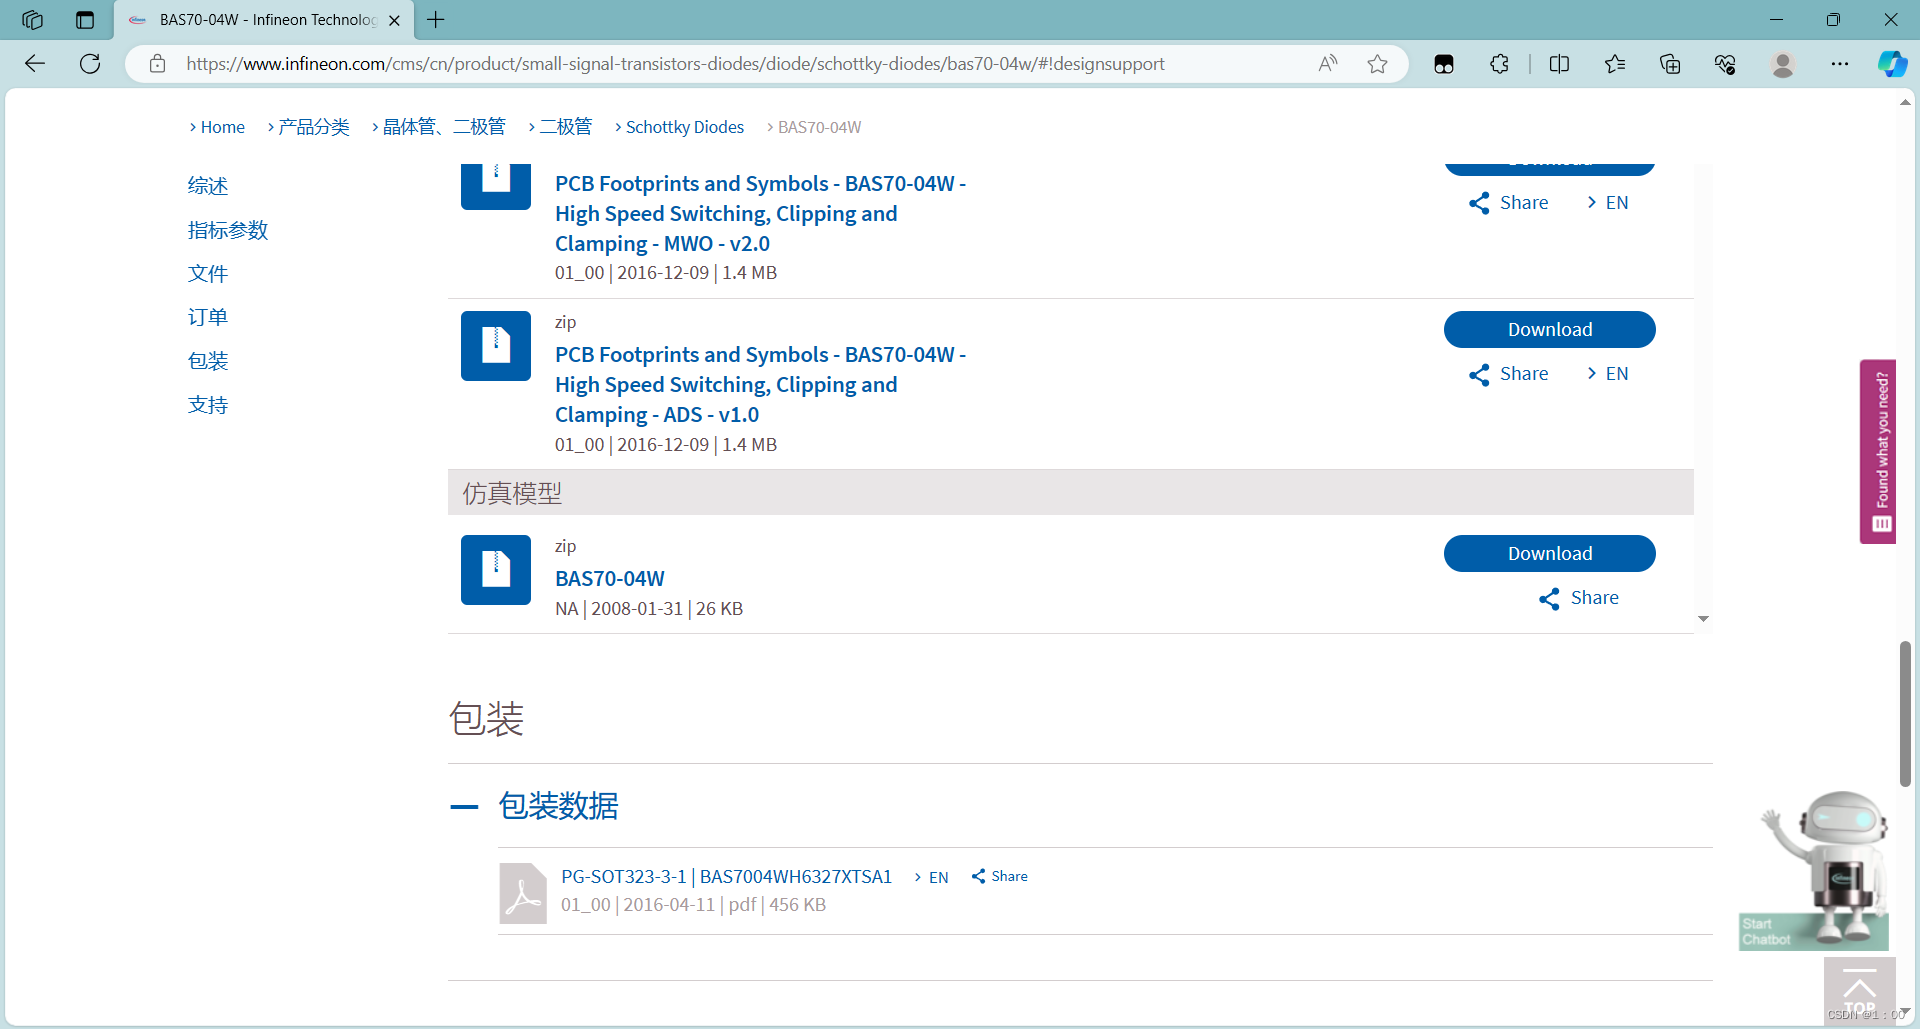Open PG-SOT323-3-1 BAS7004WH6327XTSA1 document
Image resolution: width=1920 pixels, height=1029 pixels.
(726, 877)
